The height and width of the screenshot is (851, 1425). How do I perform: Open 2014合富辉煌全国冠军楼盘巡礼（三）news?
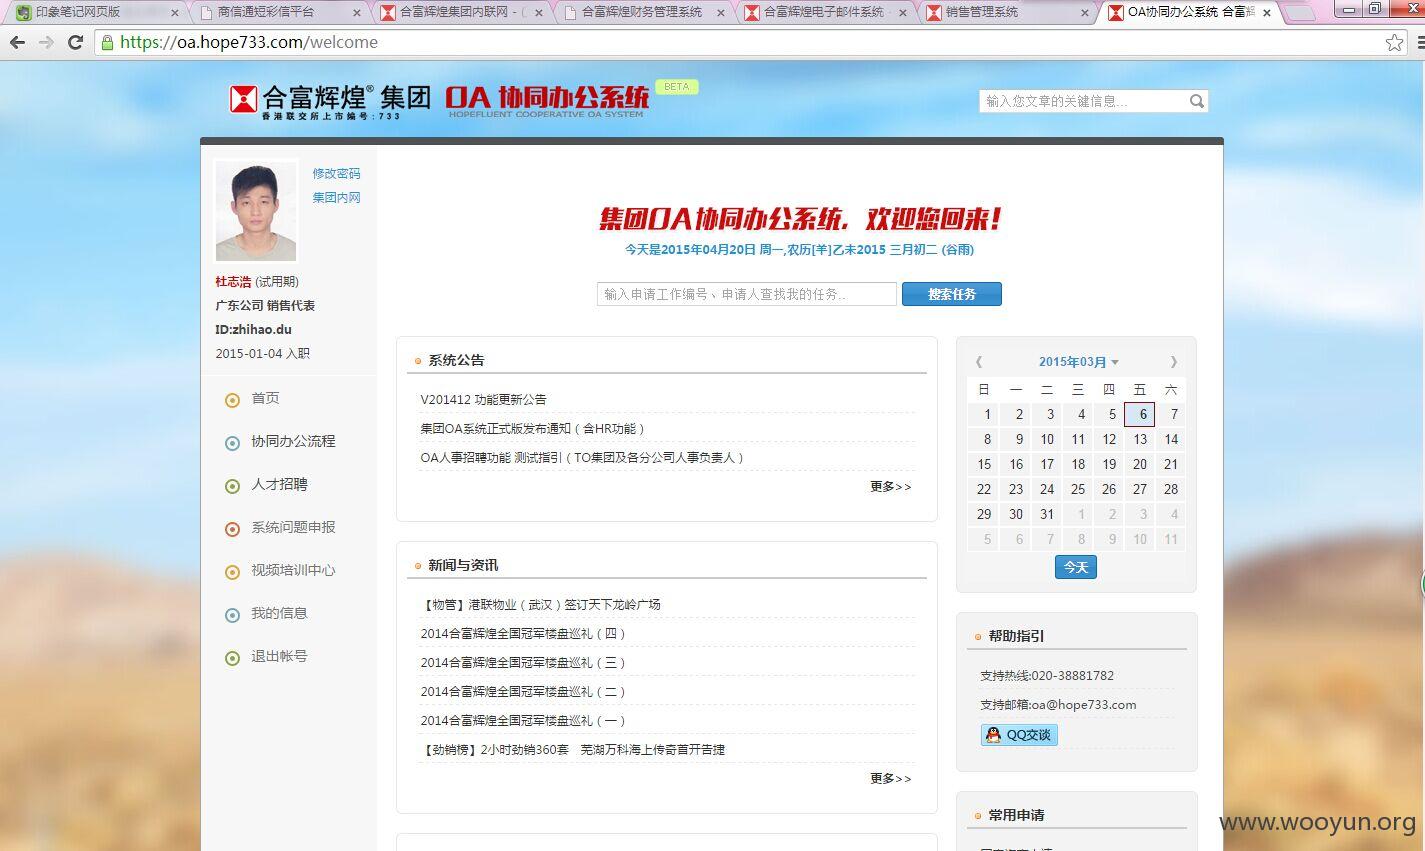[x=523, y=662]
